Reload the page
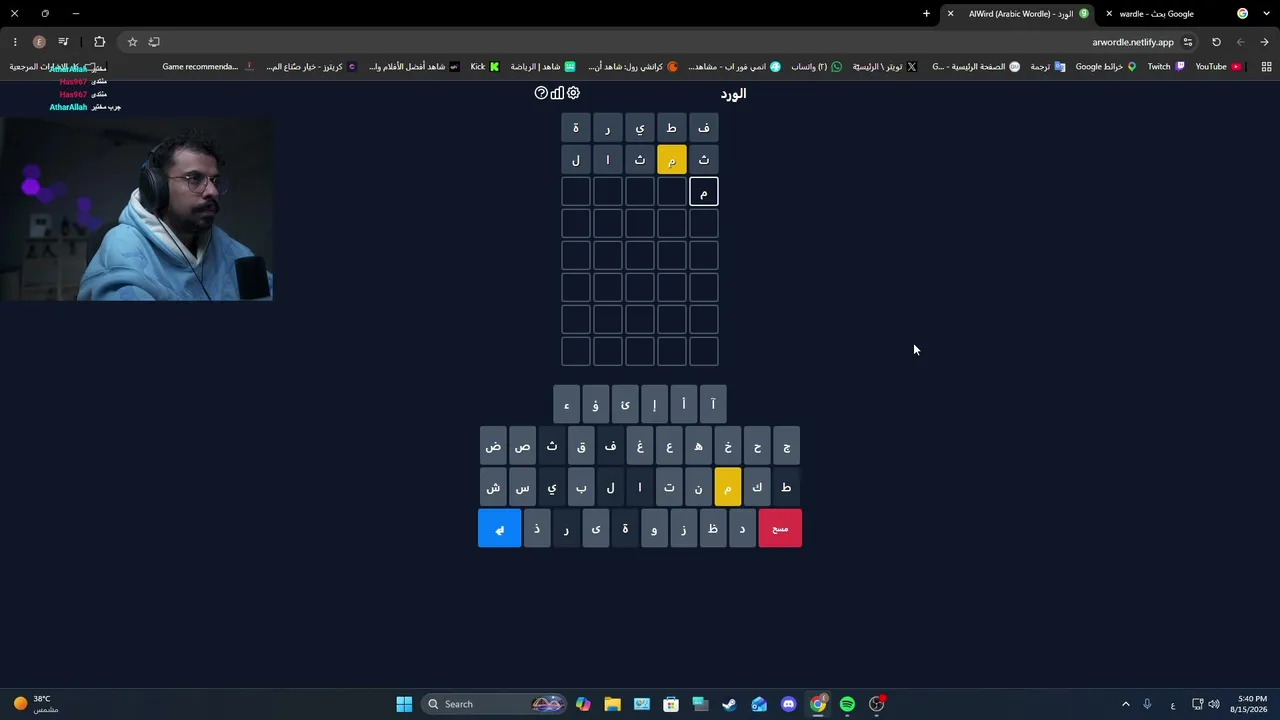The height and width of the screenshot is (720, 1280). (x=1216, y=42)
